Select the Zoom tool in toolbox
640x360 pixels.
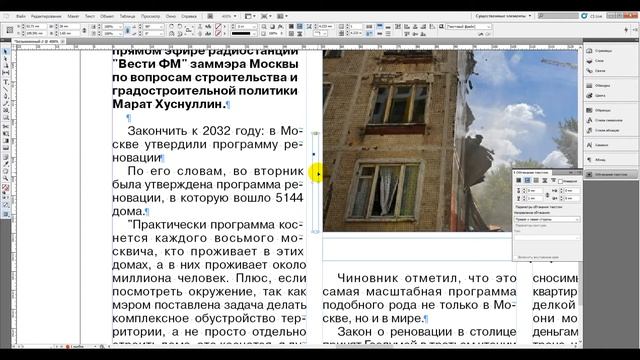coord(5,178)
